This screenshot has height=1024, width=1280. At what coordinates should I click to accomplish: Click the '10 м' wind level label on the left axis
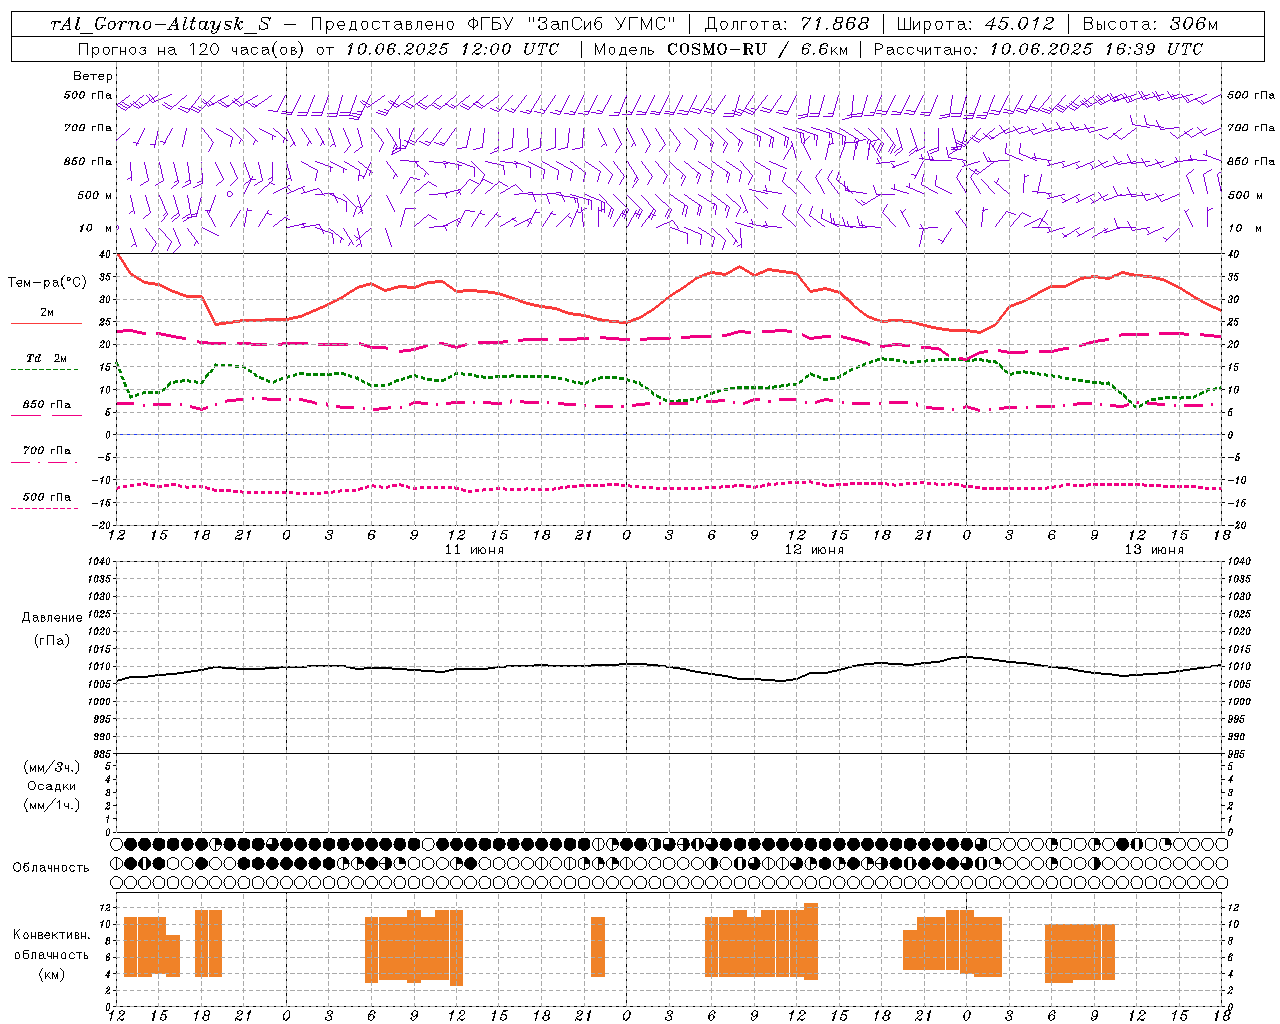coord(95,228)
